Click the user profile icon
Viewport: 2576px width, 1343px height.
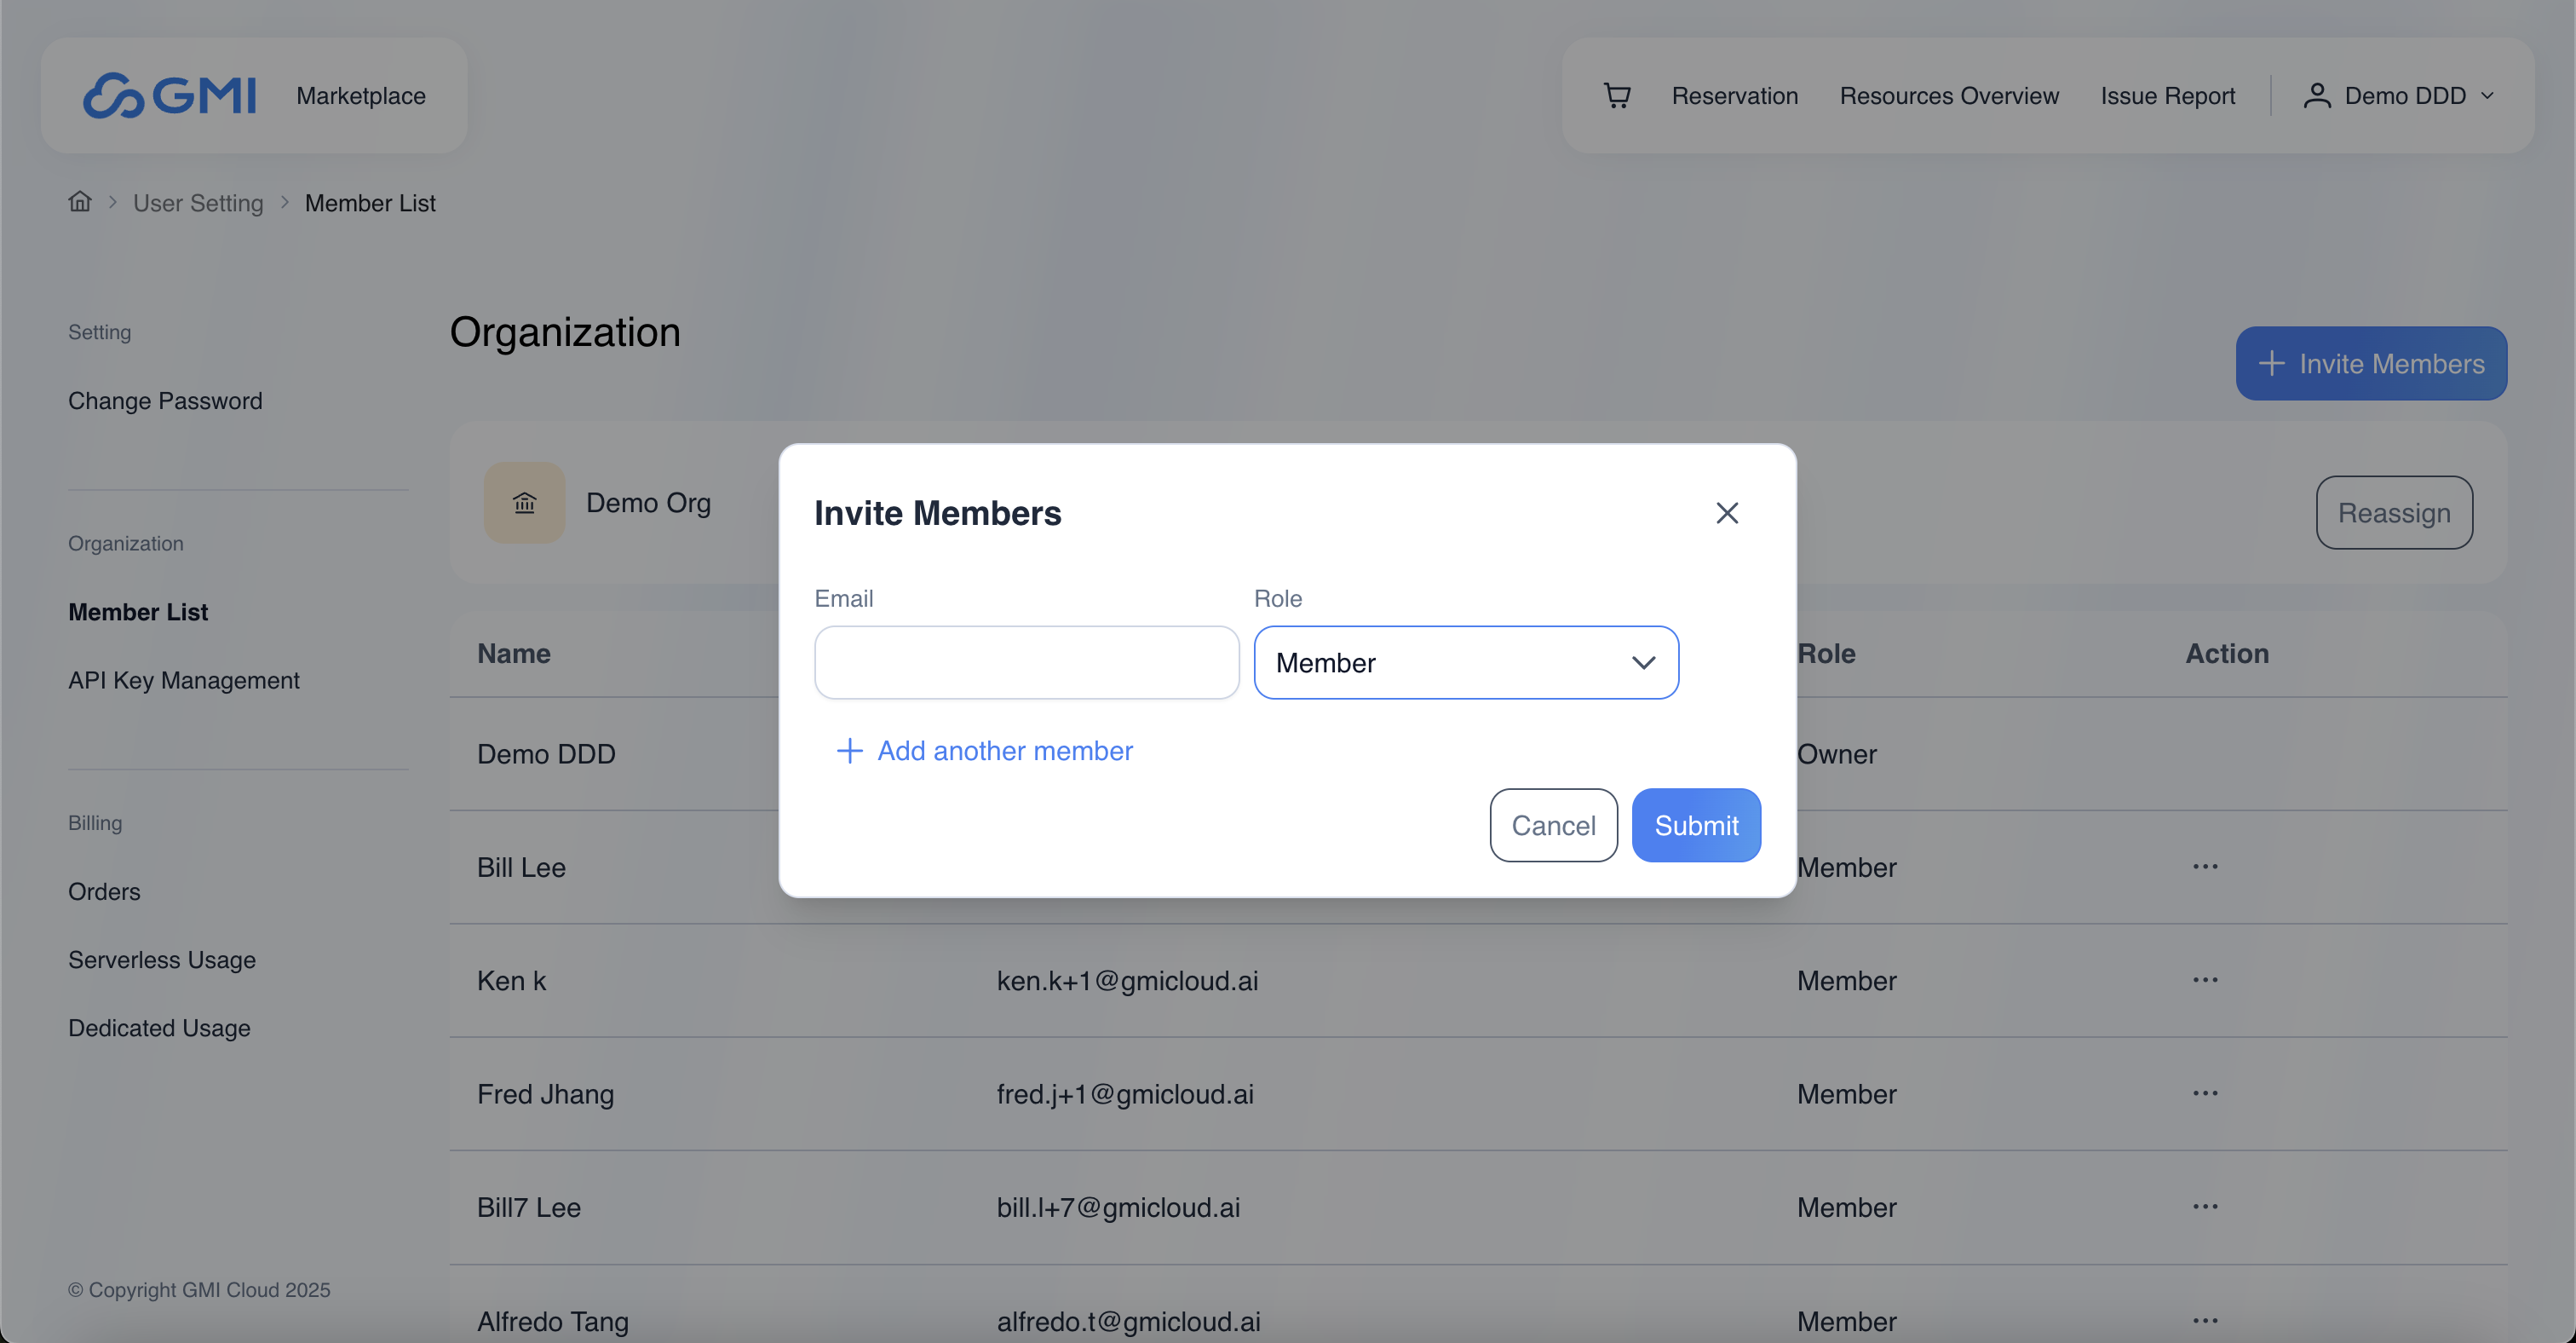click(2317, 96)
